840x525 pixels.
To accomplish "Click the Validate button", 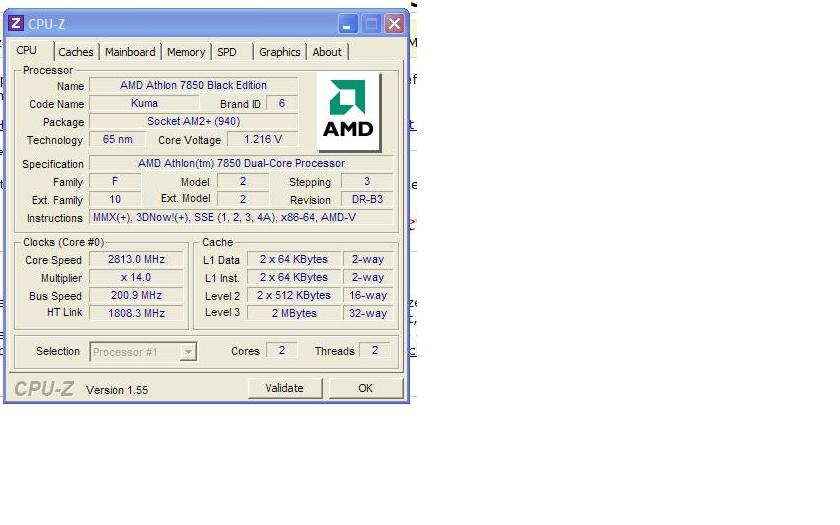I will click(x=284, y=388).
